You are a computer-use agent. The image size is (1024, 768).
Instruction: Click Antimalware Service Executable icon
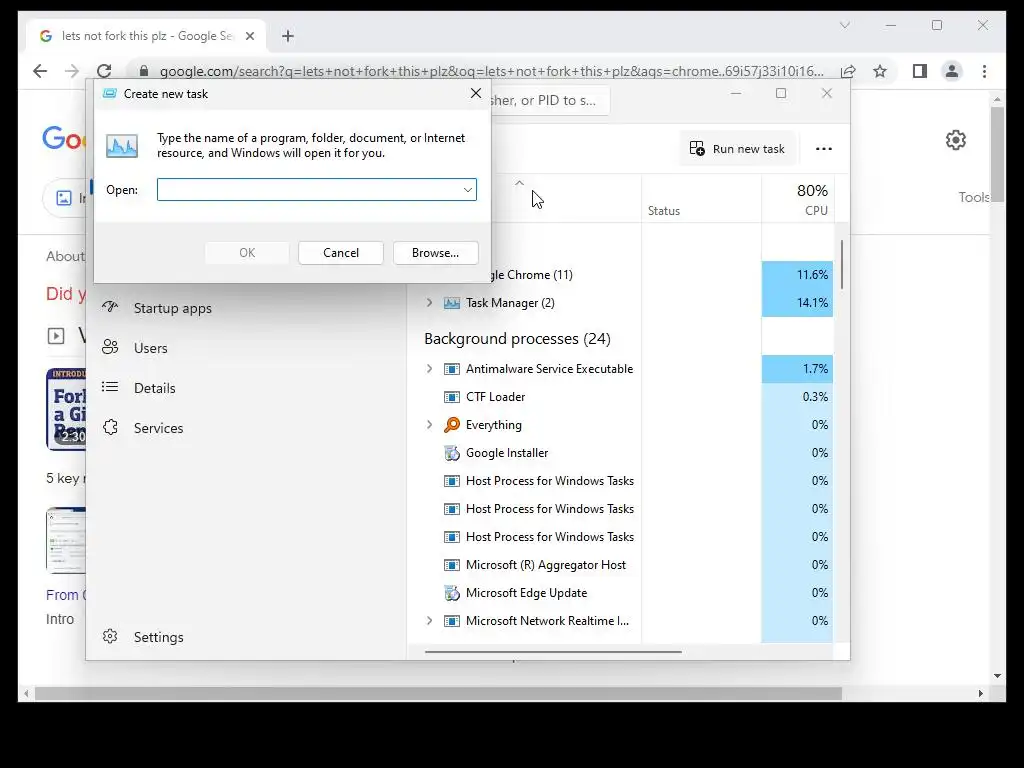tap(451, 369)
